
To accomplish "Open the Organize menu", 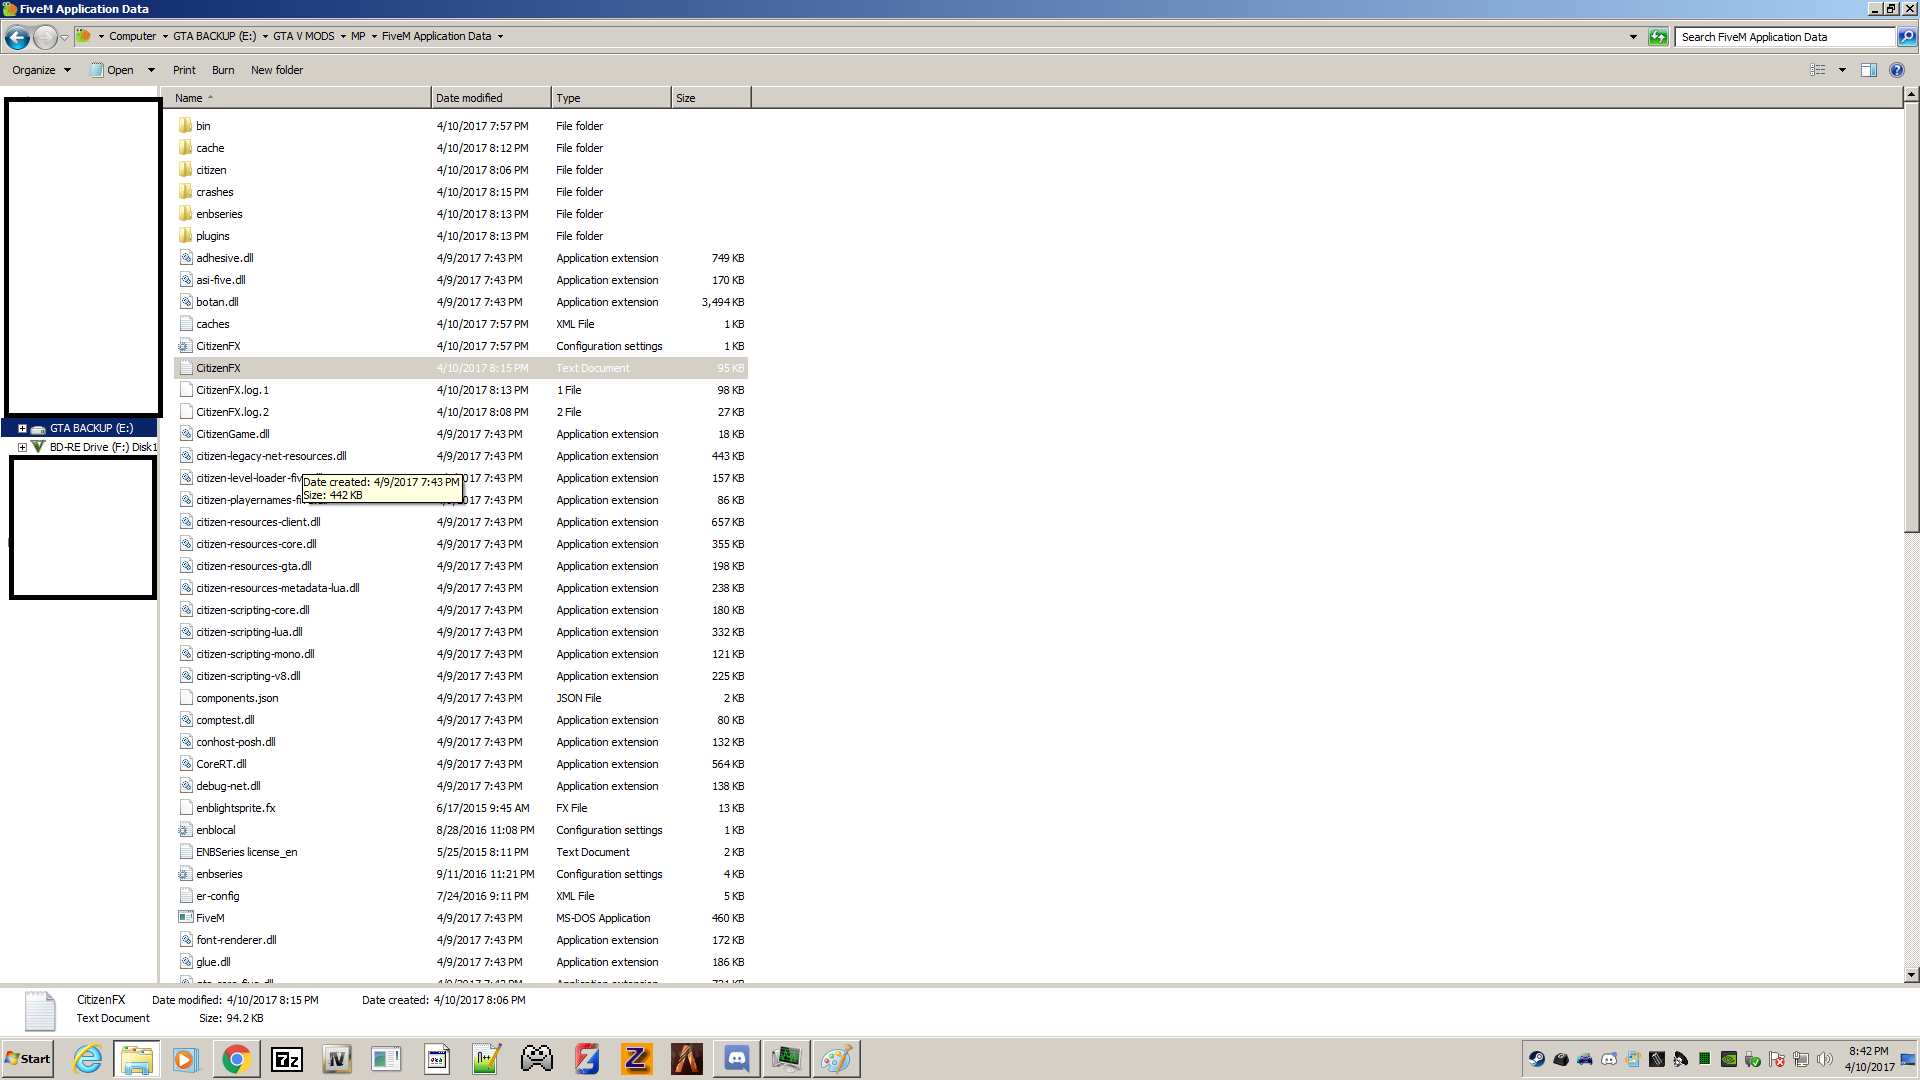I will [x=41, y=70].
